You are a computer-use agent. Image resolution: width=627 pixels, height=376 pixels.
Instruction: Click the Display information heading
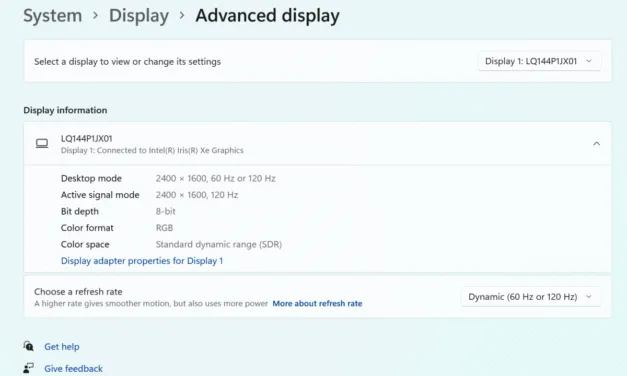click(x=65, y=110)
